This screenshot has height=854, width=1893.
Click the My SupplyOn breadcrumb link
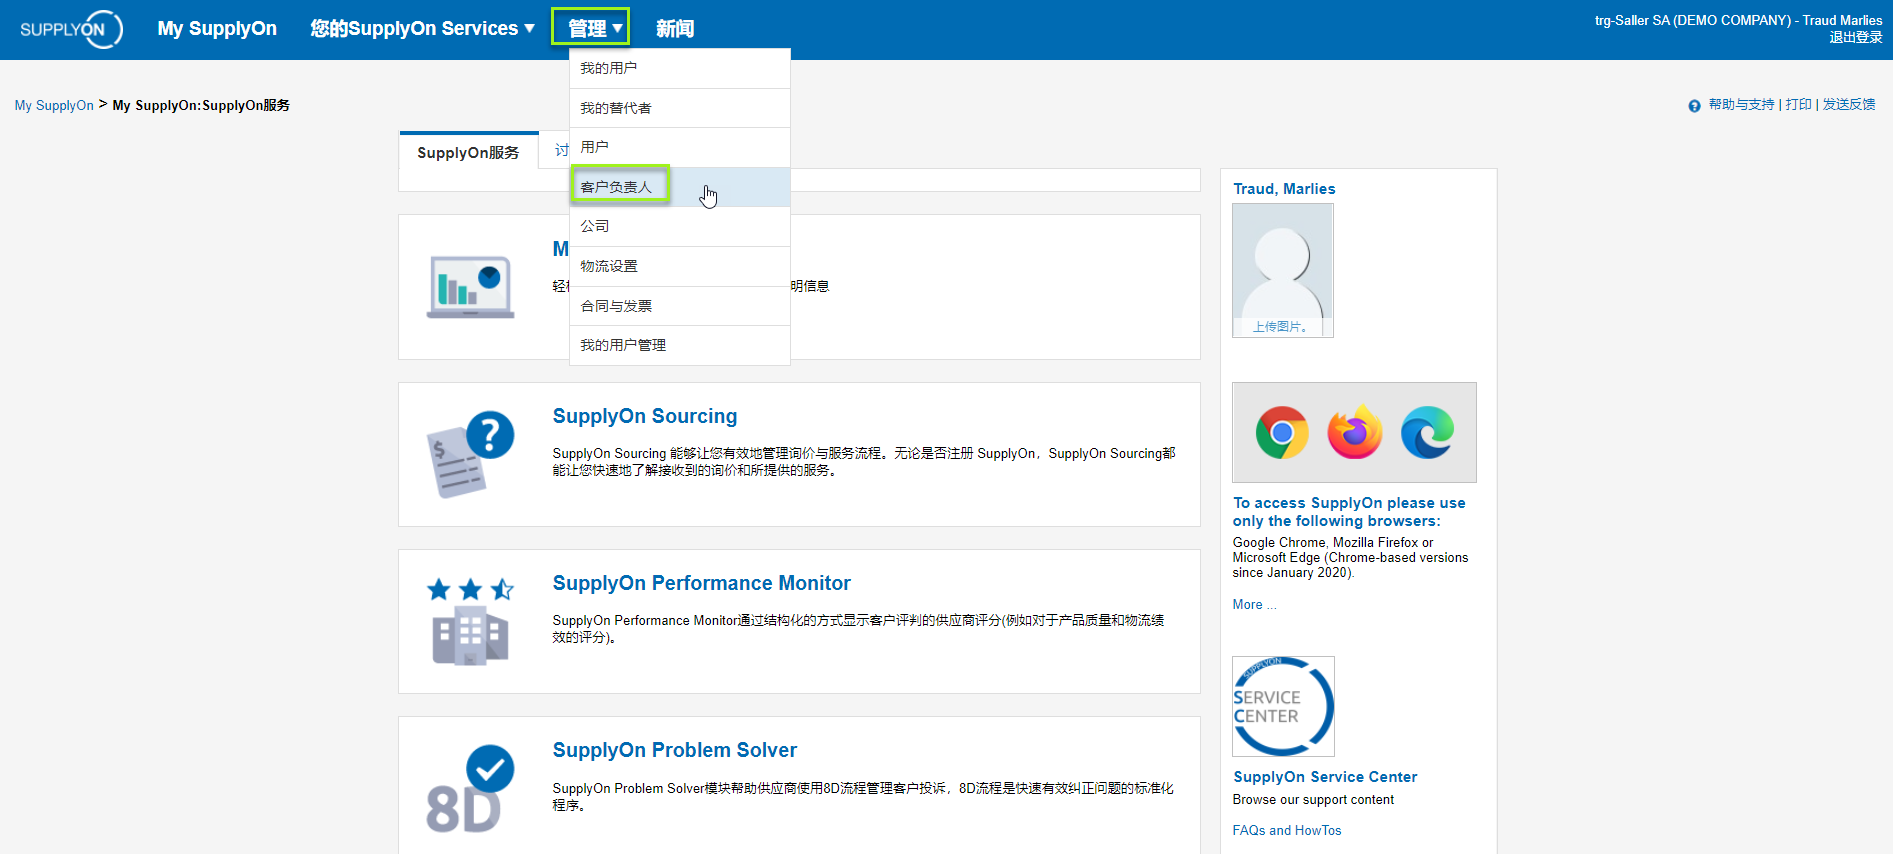pos(54,105)
